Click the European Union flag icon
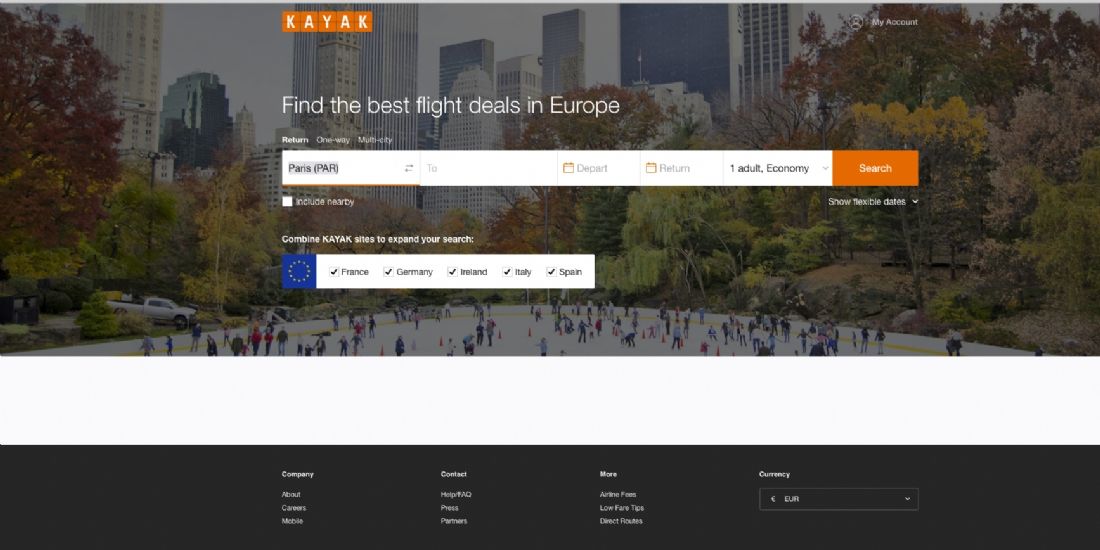Screen dimensions: 1100x550 click(299, 271)
